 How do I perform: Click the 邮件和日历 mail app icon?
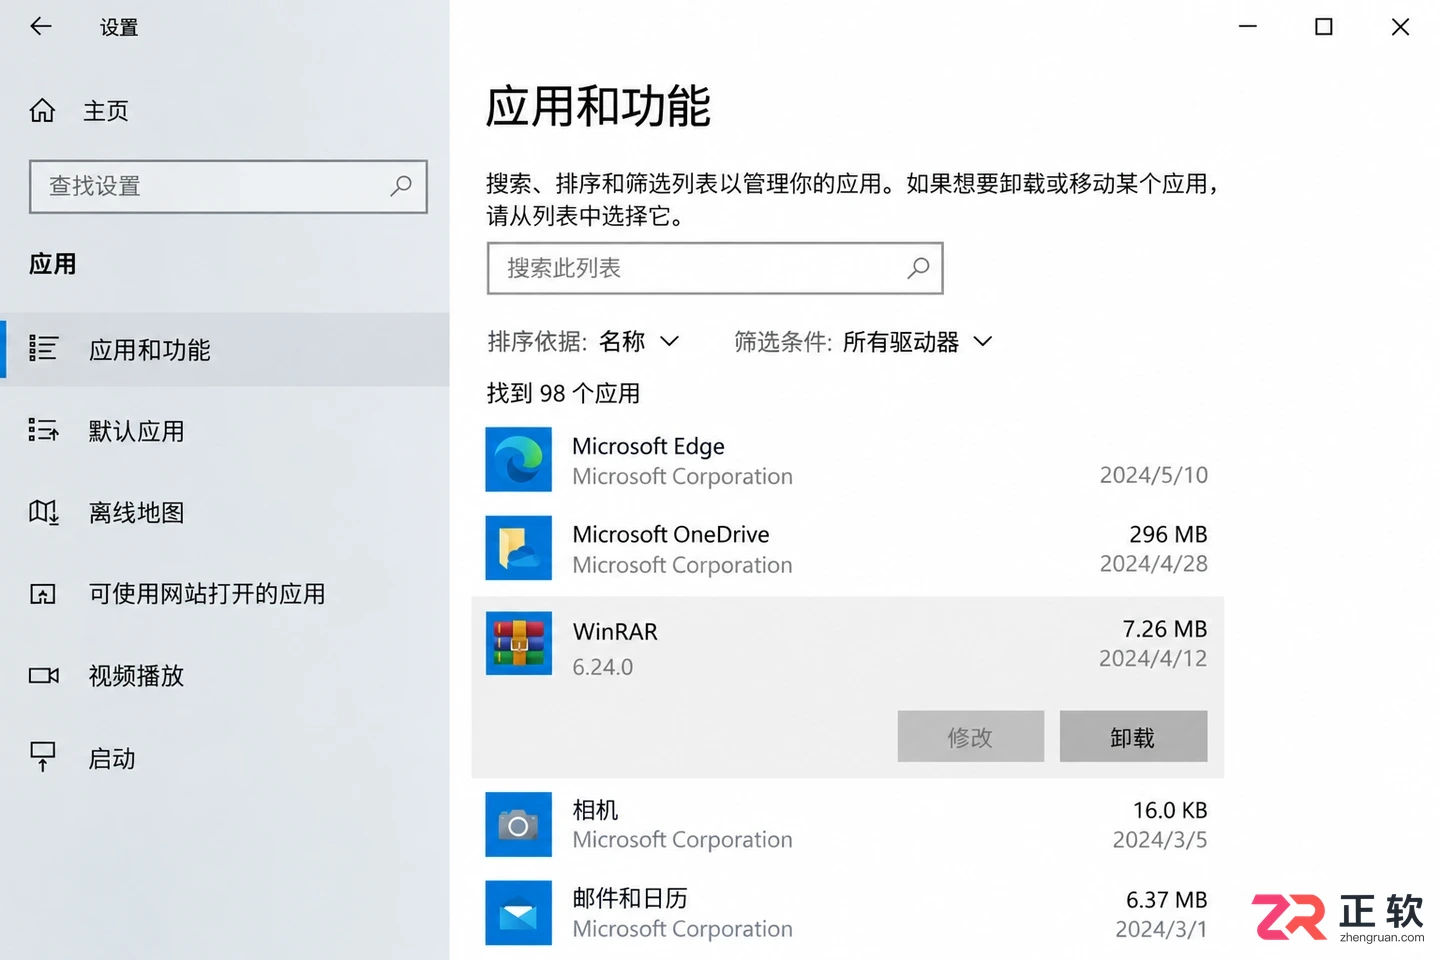[518, 913]
